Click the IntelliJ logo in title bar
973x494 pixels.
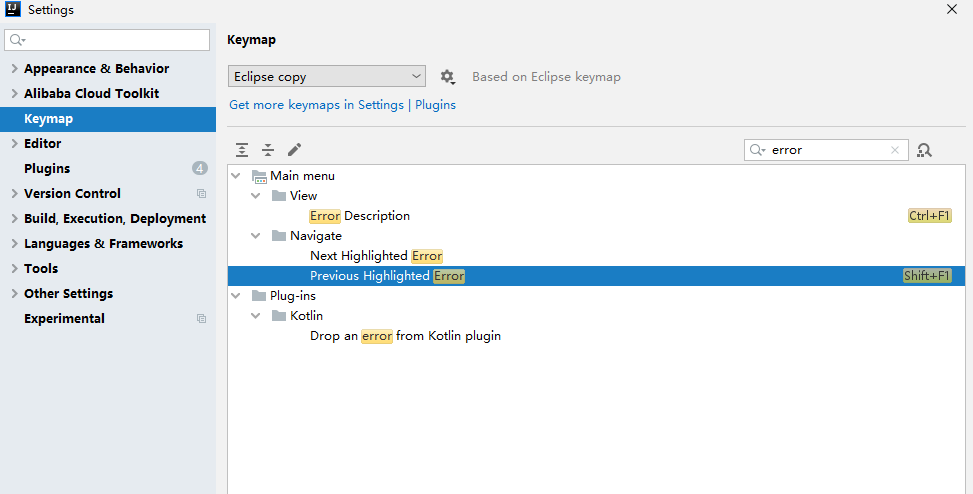pyautogui.click(x=13, y=10)
